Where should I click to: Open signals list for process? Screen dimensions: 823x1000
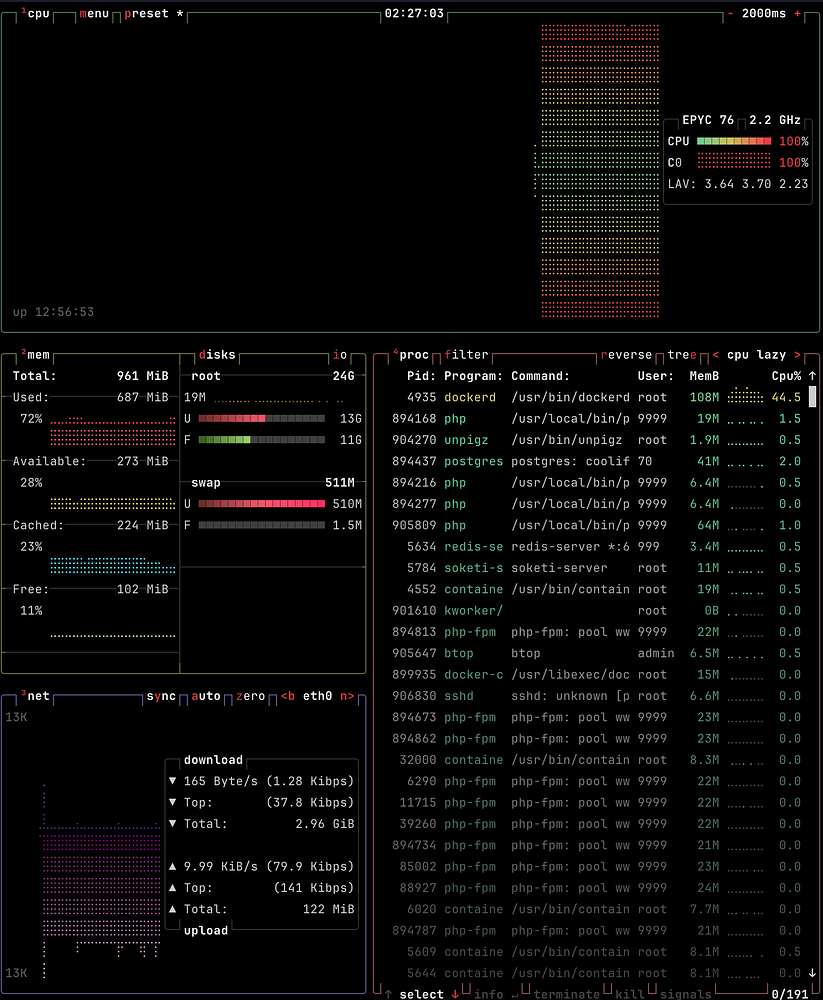click(685, 994)
